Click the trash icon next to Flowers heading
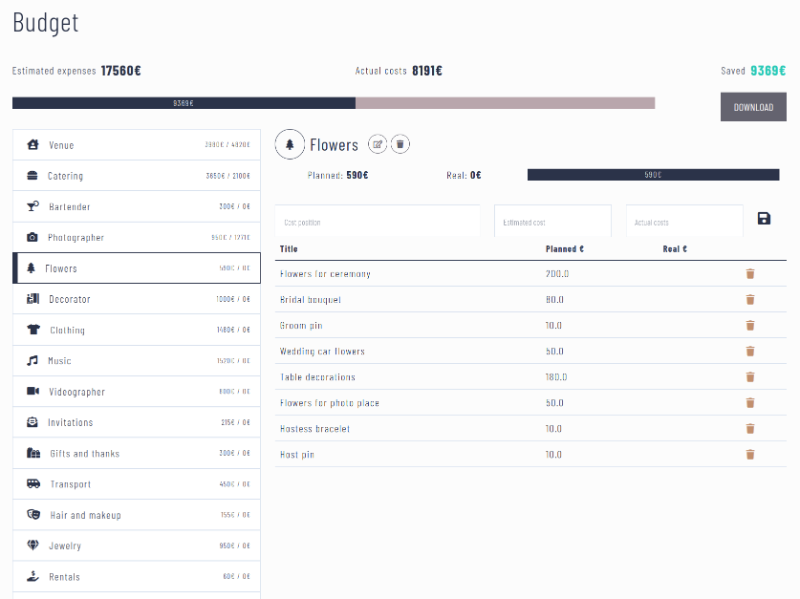Viewport: 800px width, 599px height. point(400,143)
